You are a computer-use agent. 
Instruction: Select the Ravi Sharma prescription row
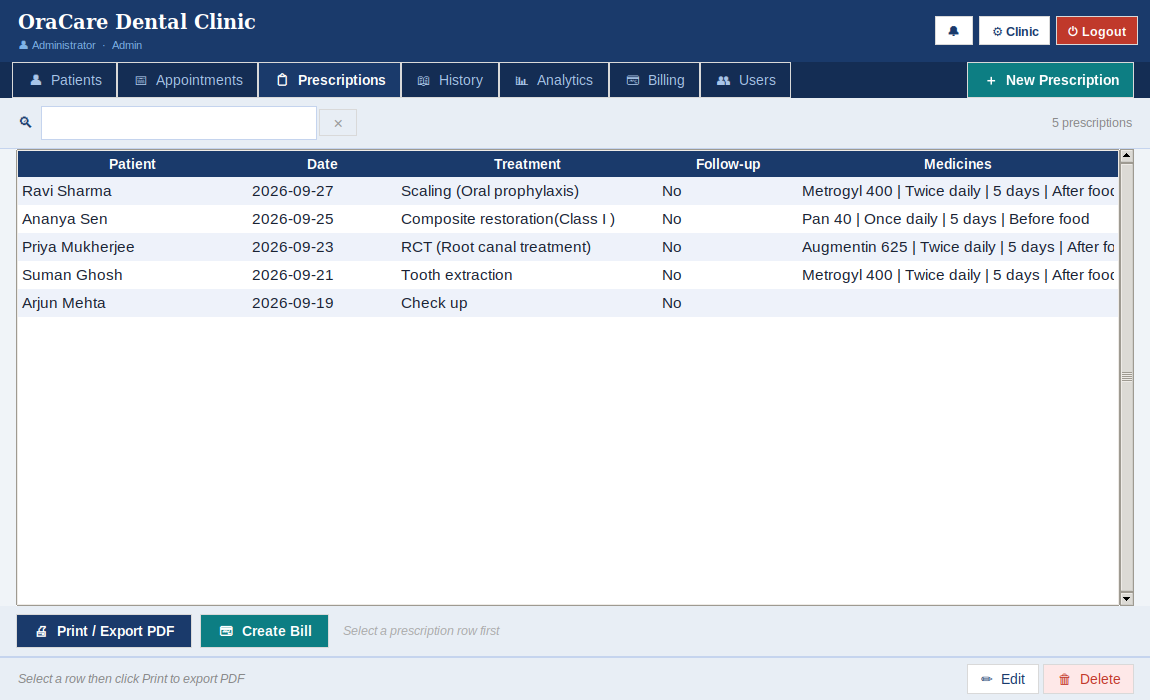[568, 191]
